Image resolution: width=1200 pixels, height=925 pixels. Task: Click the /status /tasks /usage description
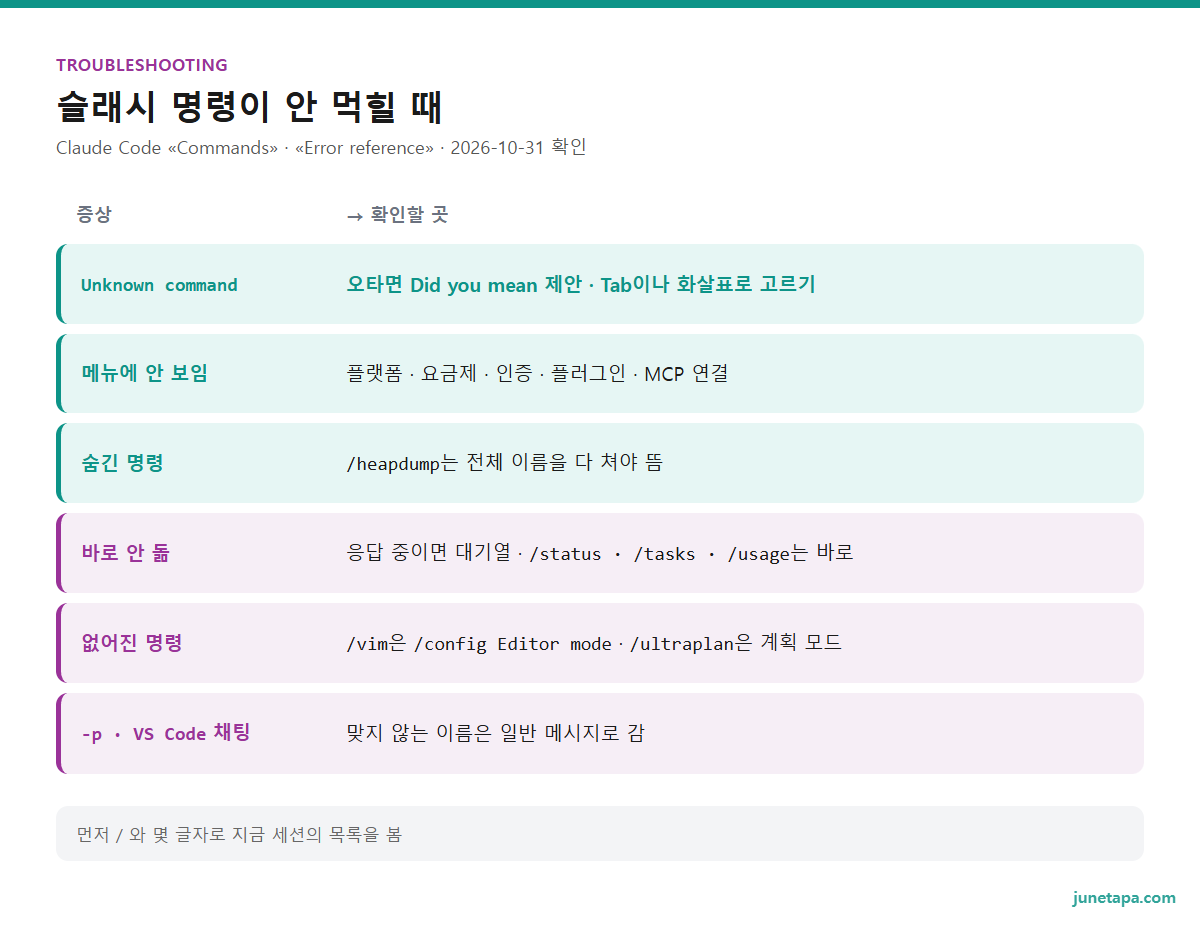point(599,553)
